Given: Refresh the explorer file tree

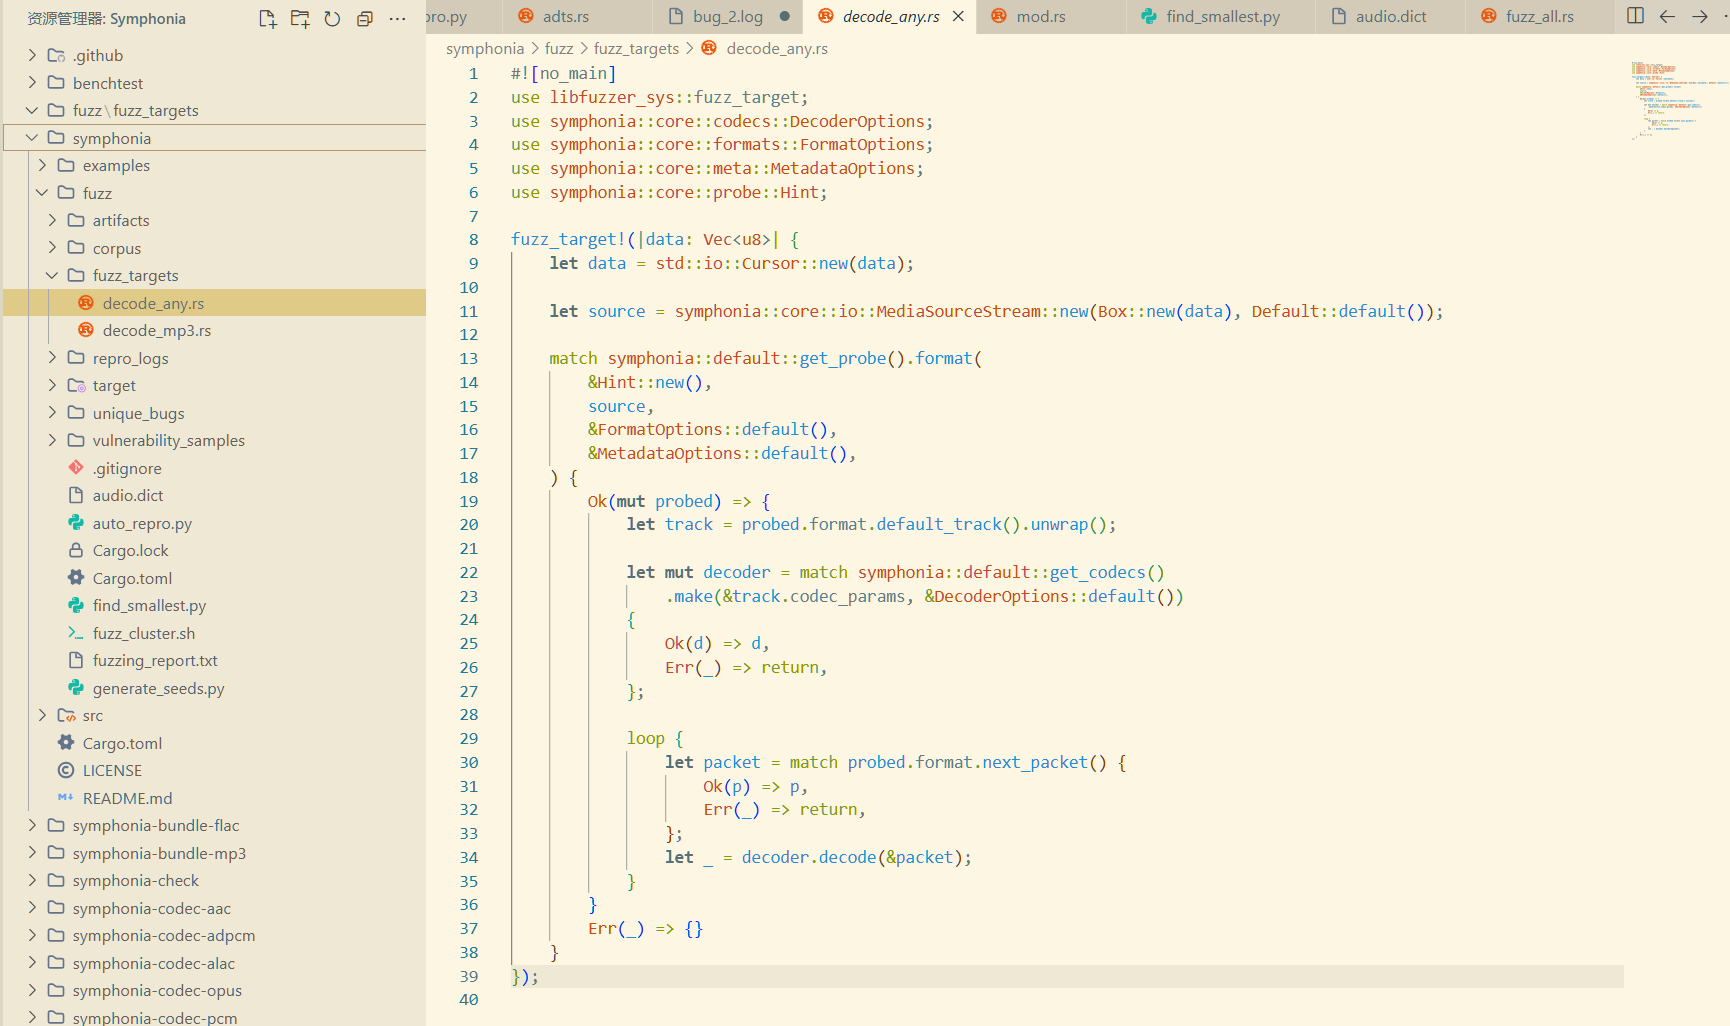Looking at the screenshot, I should coord(332,18).
